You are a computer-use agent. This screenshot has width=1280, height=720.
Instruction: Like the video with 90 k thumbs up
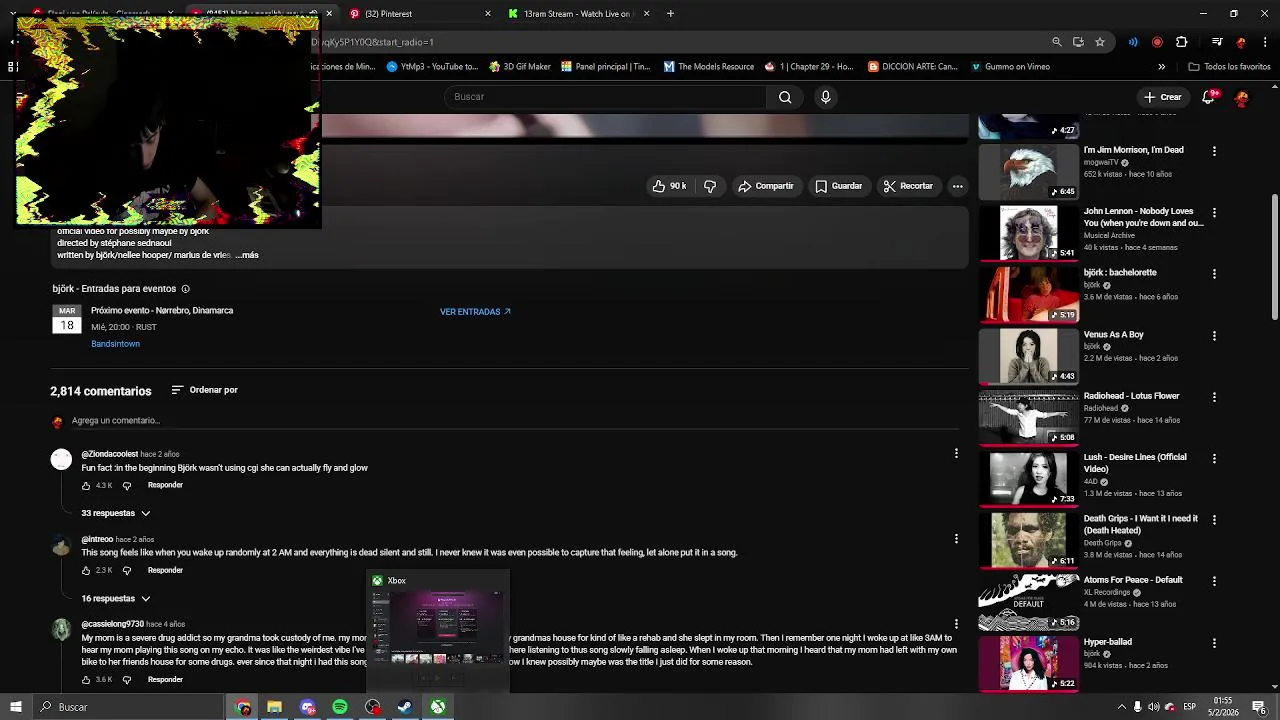coord(669,186)
